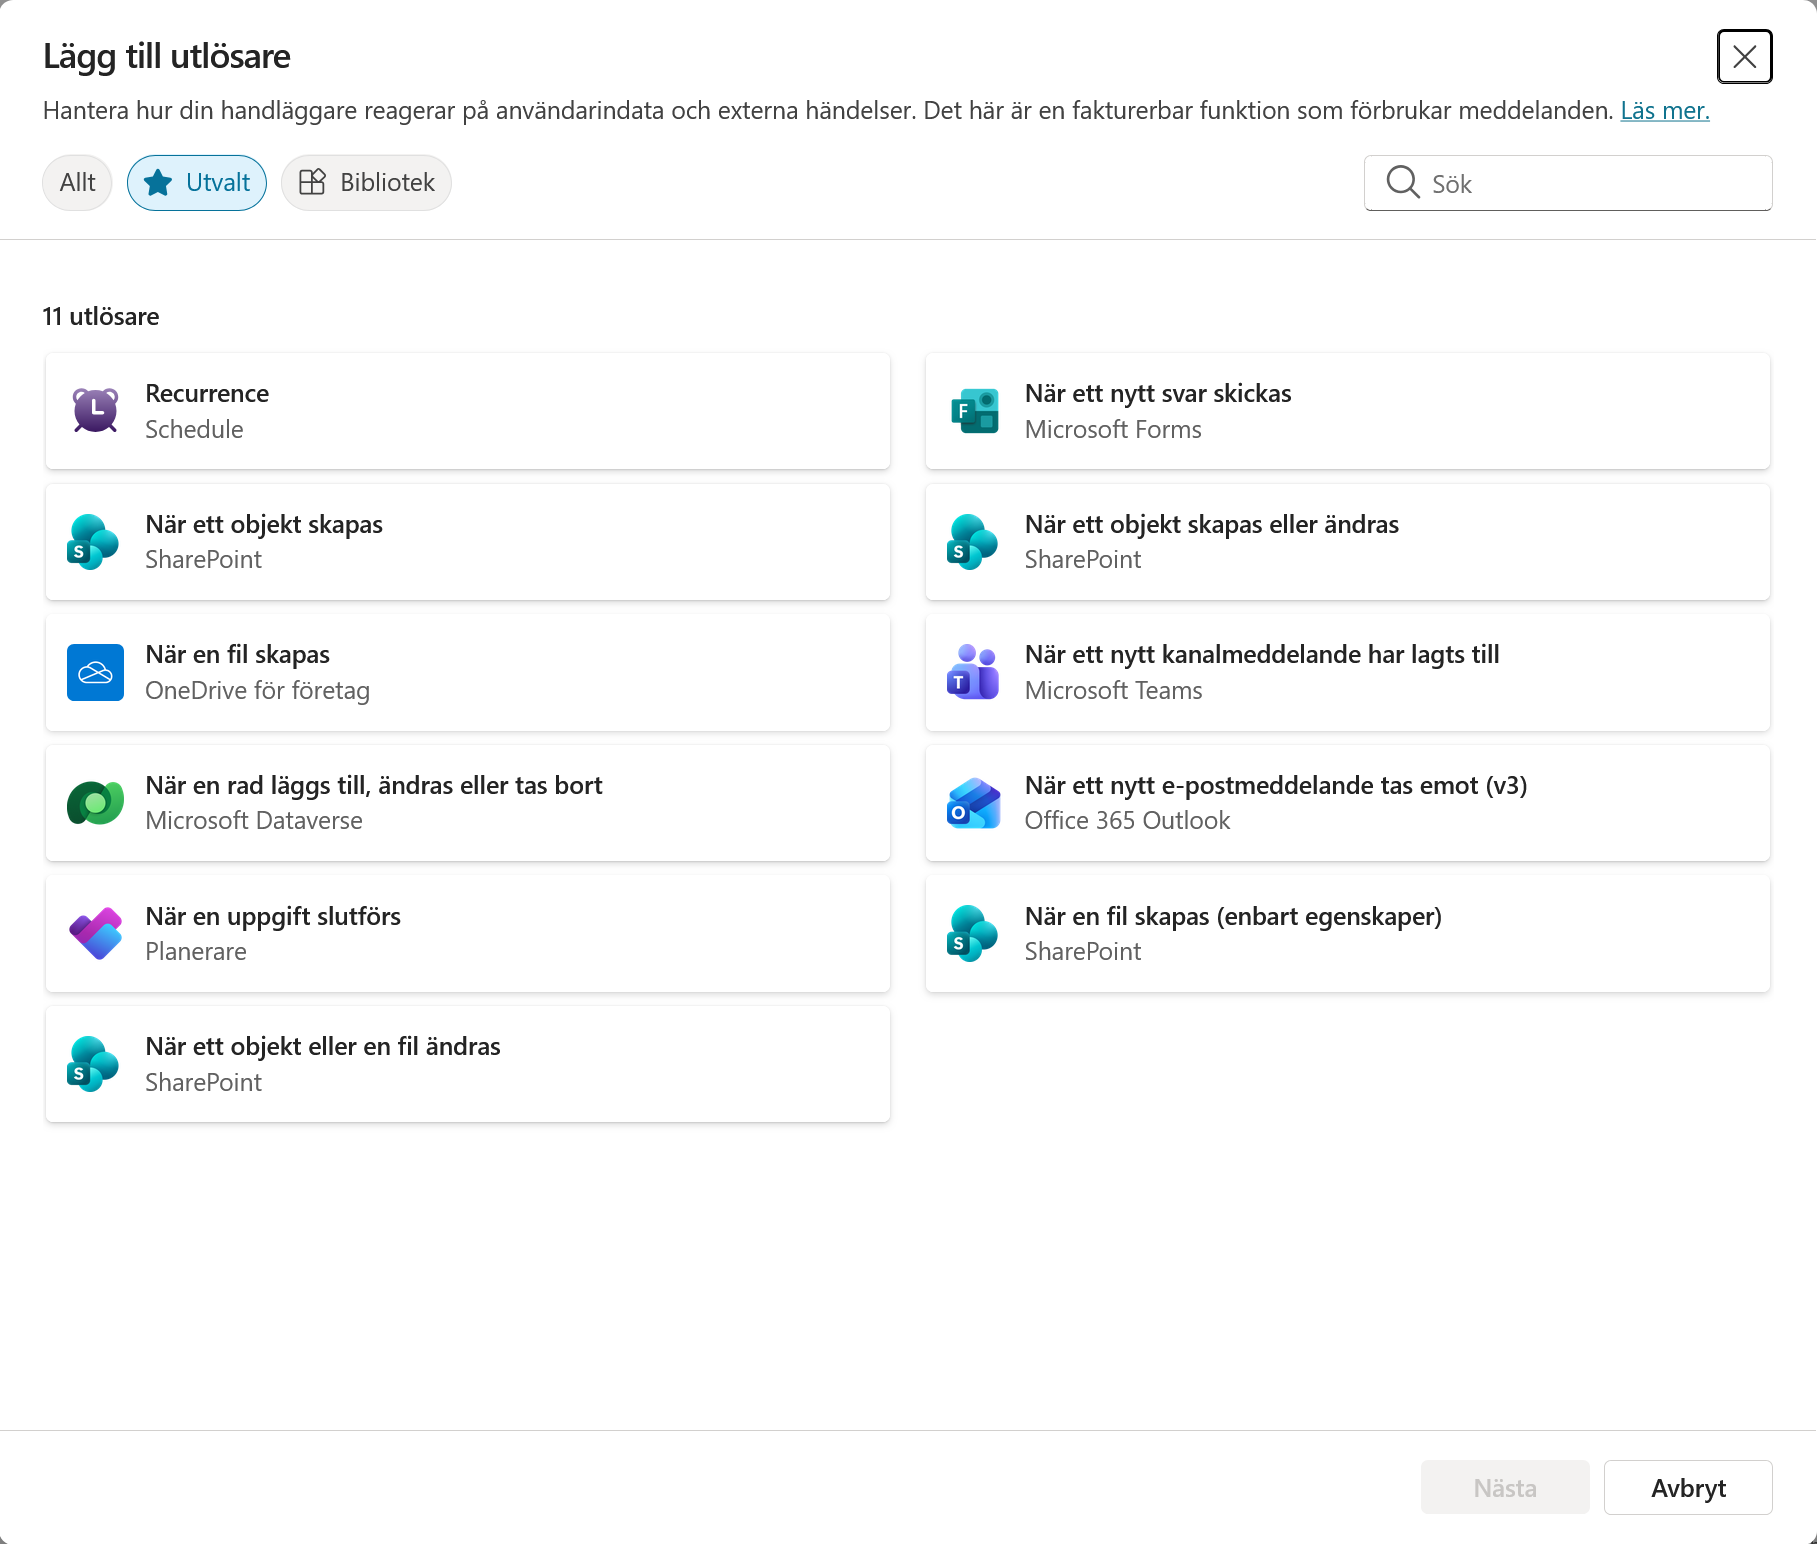Click SharePoint icon for 'objekt eller en fil ändras'
Viewport: 1817px width, 1544px height.
click(x=95, y=1064)
